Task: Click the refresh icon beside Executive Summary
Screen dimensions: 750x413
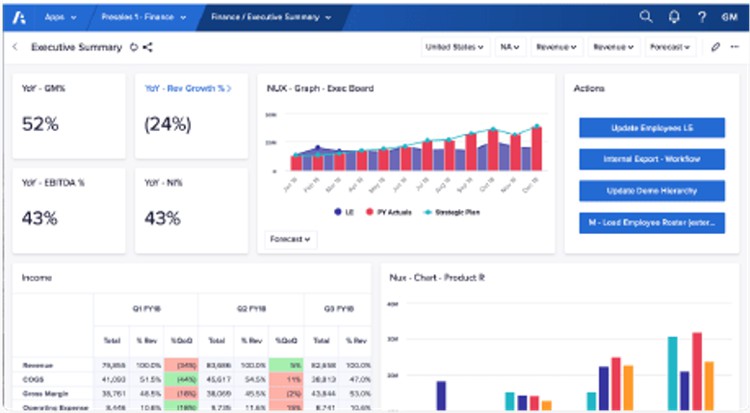Action: click(134, 47)
